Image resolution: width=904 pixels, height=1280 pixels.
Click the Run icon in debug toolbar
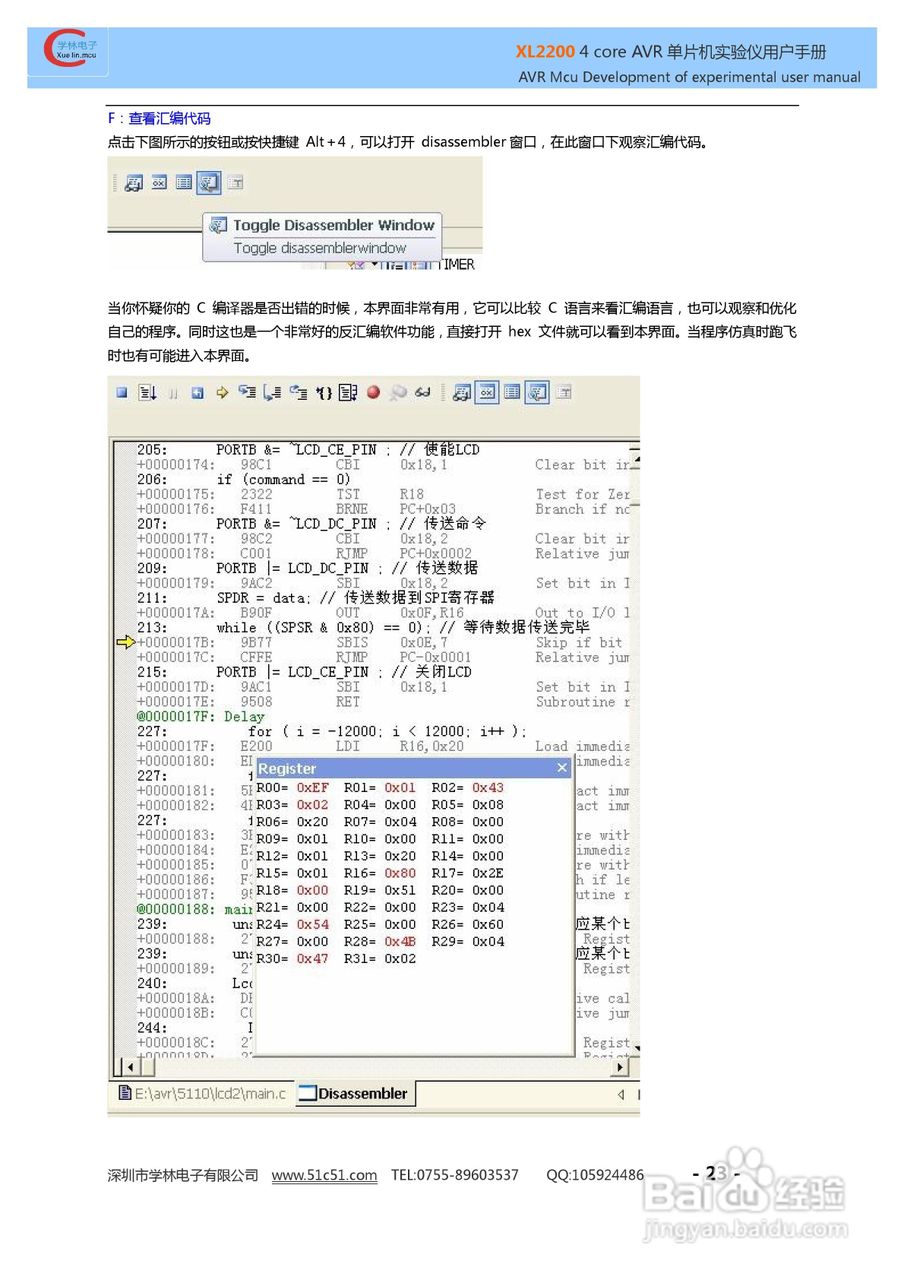[x=146, y=393]
